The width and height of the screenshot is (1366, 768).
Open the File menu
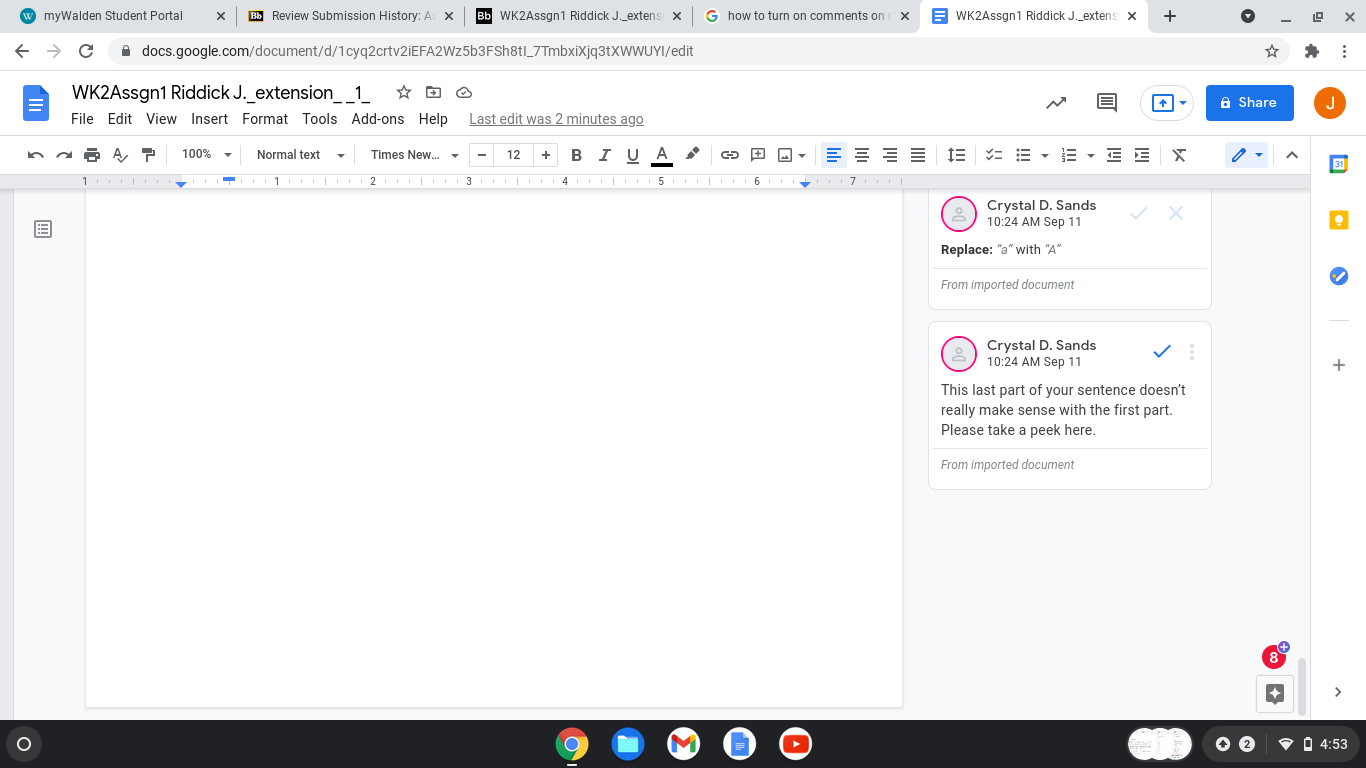point(82,119)
